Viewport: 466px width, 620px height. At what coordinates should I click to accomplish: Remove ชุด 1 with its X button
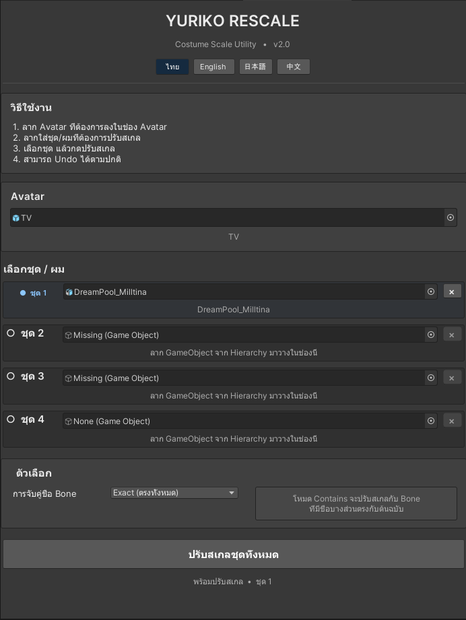coord(452,292)
